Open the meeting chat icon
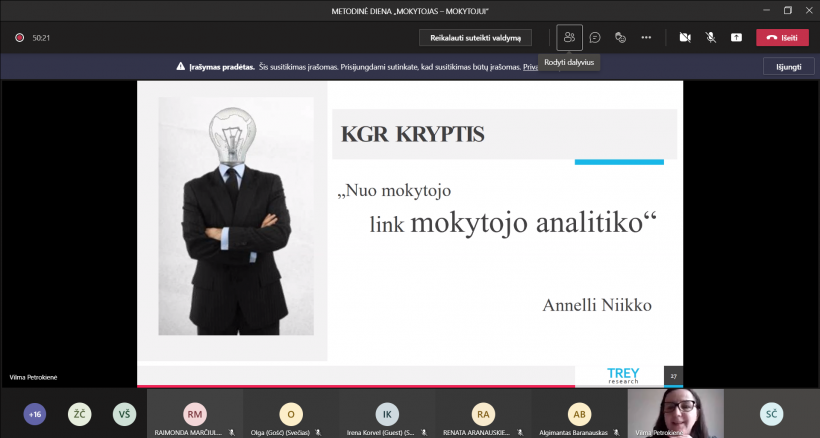820x438 pixels. pos(595,38)
